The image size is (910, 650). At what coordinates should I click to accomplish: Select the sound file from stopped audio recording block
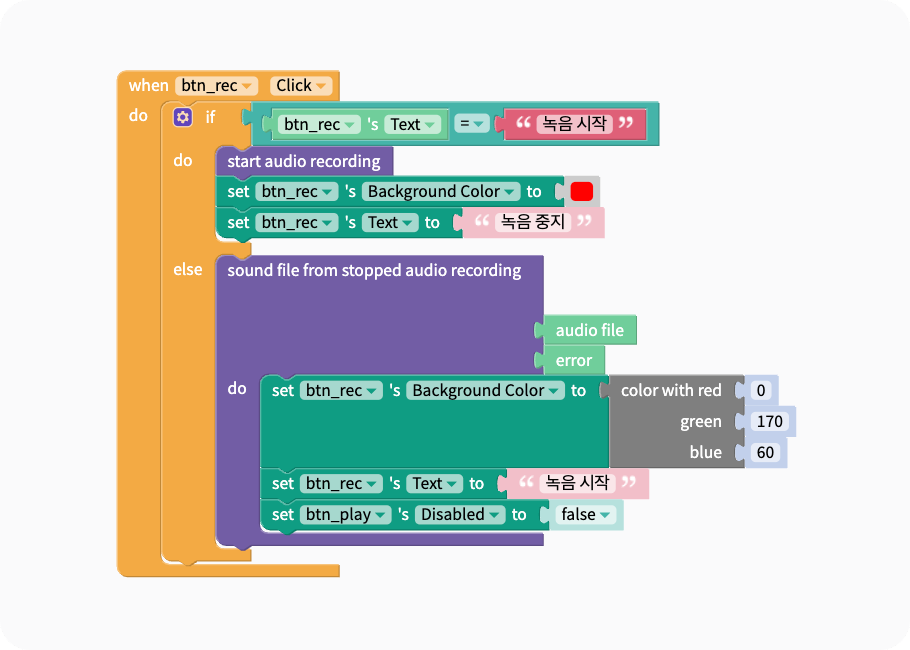tap(374, 270)
